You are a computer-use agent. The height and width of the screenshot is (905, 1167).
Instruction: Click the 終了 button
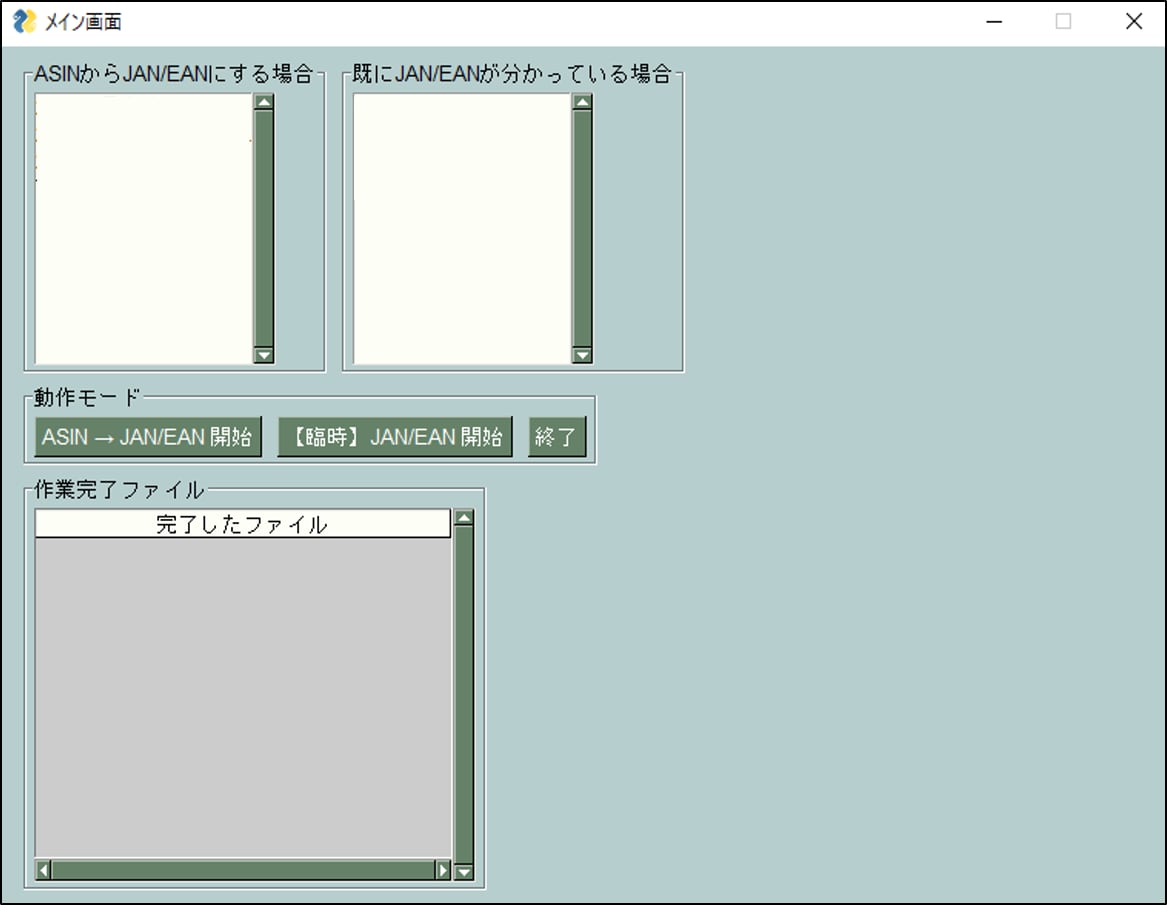557,437
